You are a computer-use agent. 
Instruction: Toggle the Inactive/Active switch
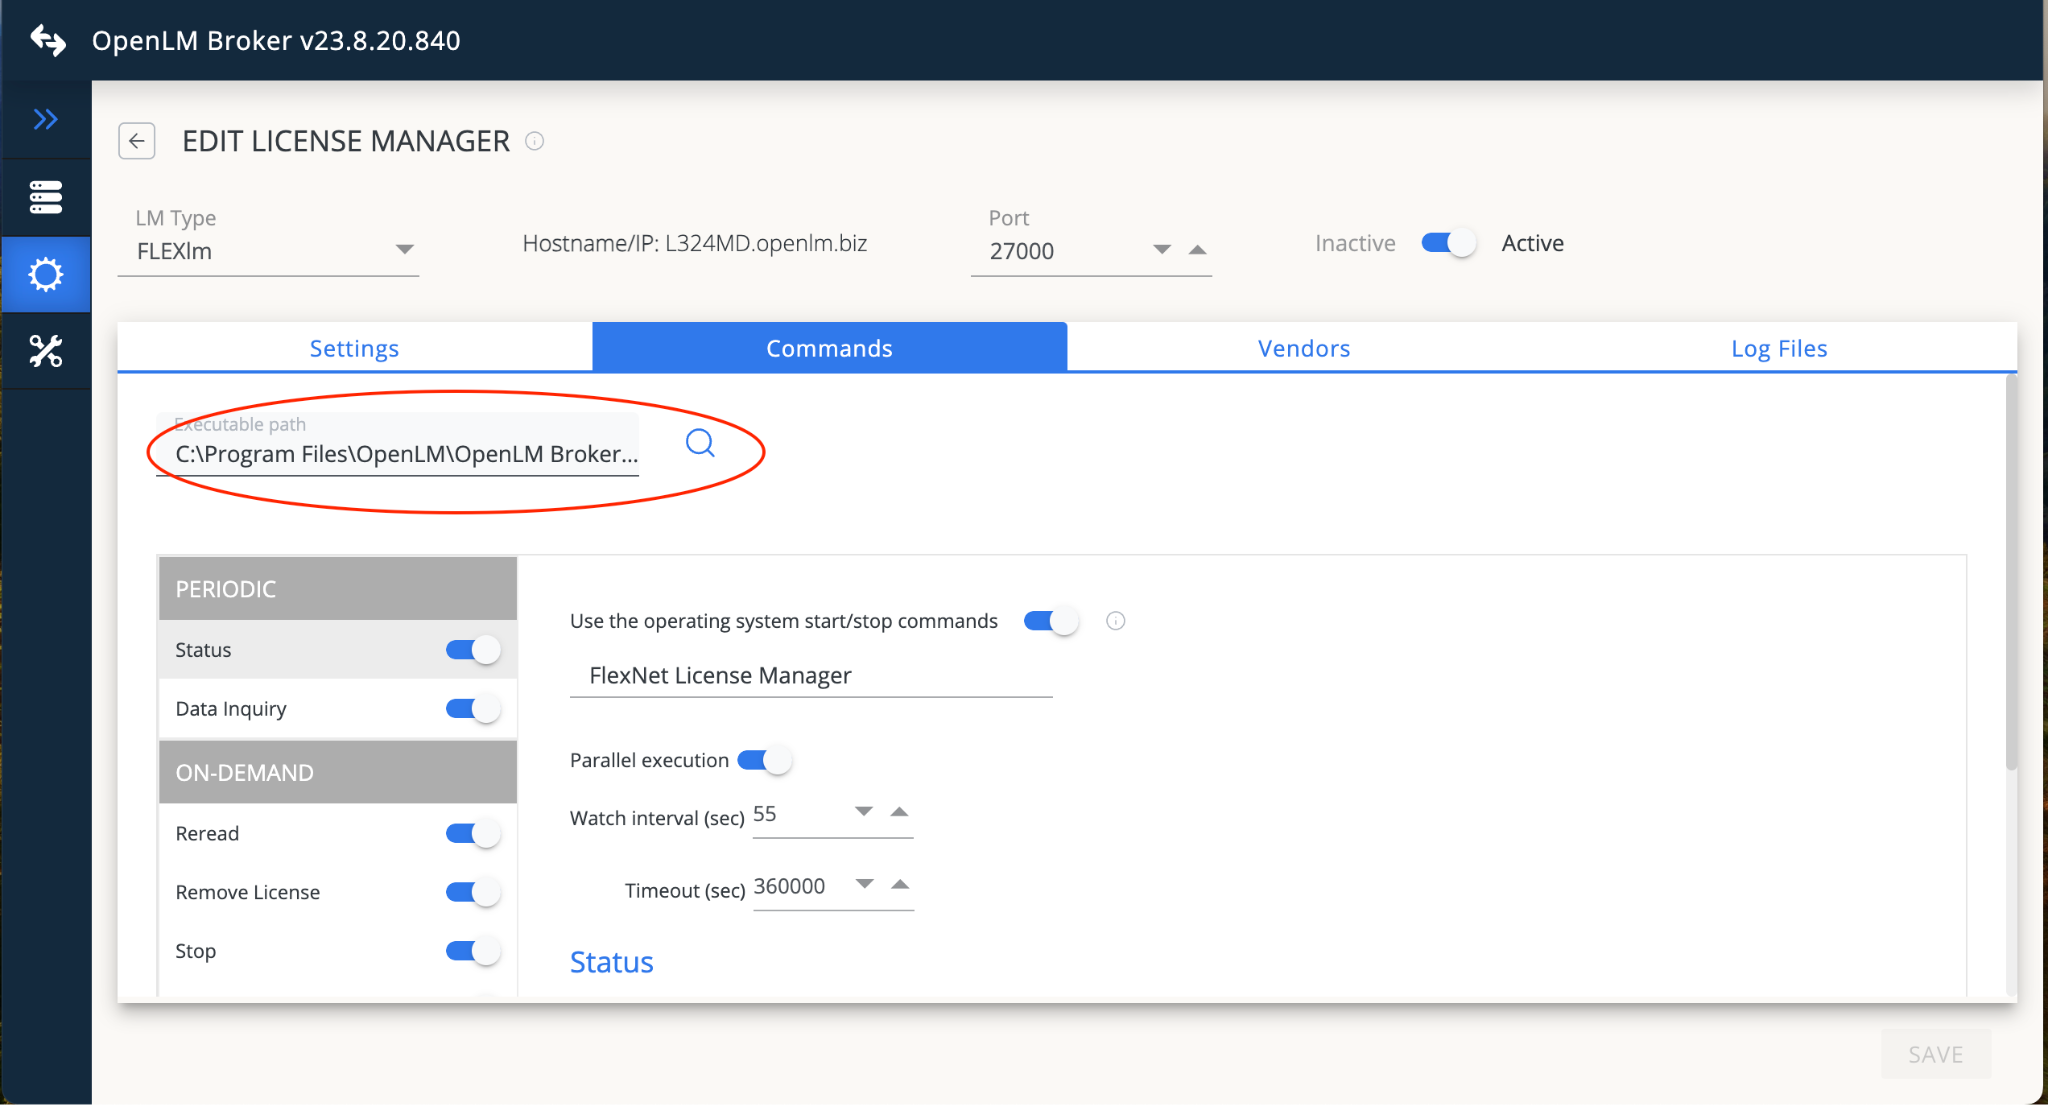[1448, 243]
